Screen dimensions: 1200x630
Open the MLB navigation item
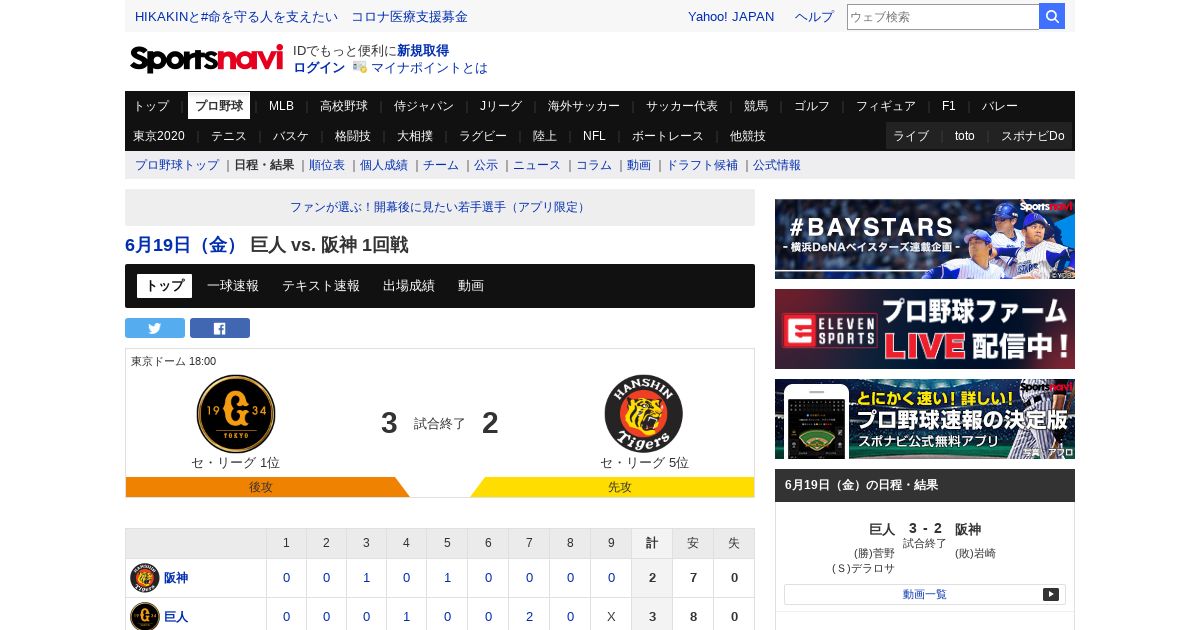[282, 106]
